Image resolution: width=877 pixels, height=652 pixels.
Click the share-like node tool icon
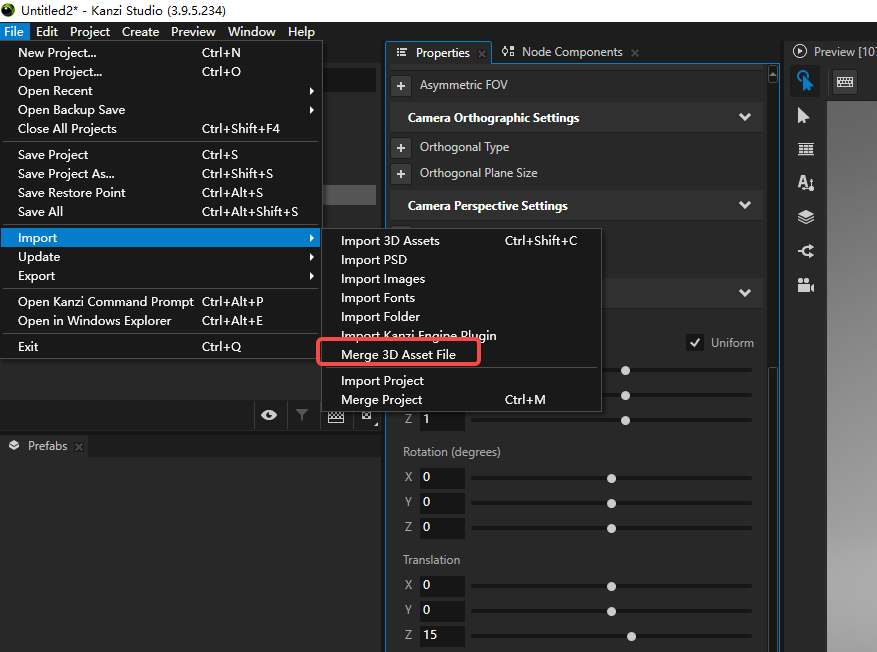pyautogui.click(x=805, y=251)
